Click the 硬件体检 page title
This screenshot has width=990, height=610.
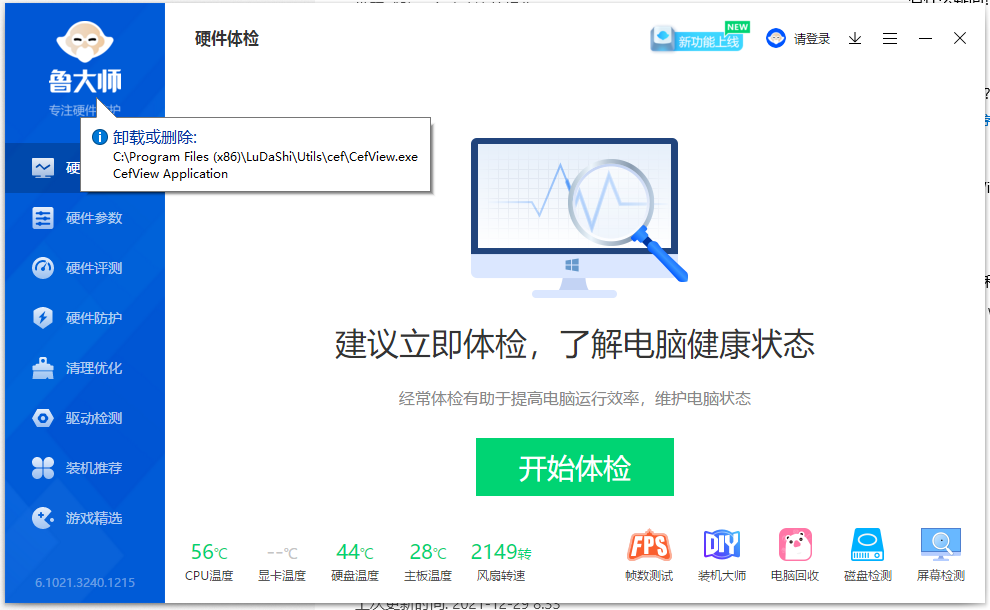coord(227,39)
